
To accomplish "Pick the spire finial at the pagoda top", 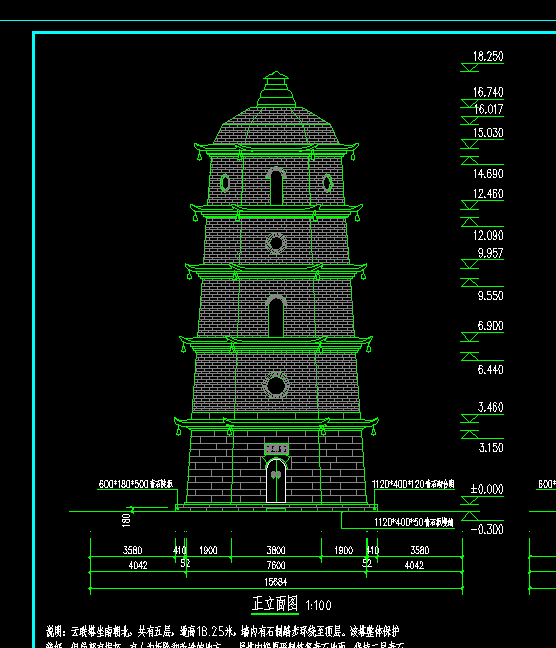I will click(276, 90).
